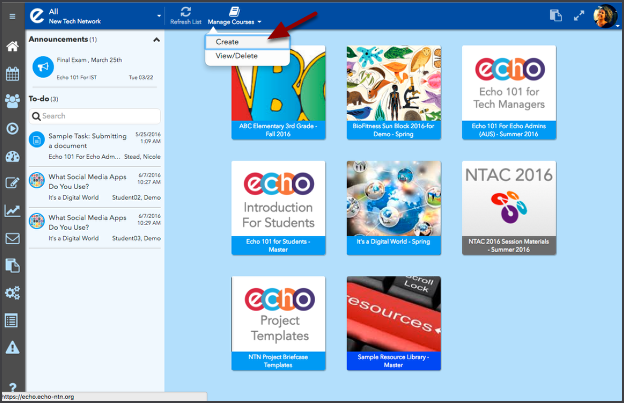Open Sample Resource Library - Master tile
Image resolution: width=624 pixels, height=403 pixels.
[394, 323]
